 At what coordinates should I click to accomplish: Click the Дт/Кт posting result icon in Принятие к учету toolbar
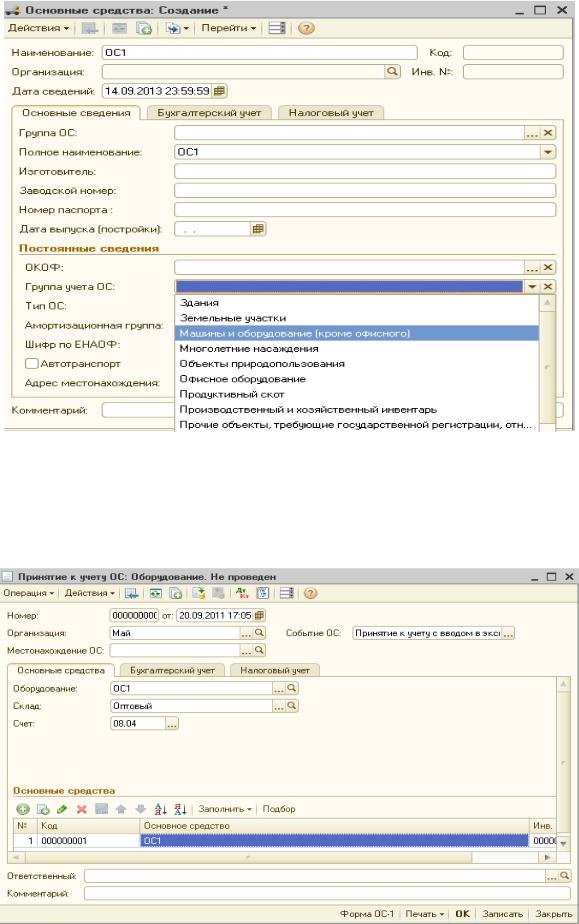242,593
